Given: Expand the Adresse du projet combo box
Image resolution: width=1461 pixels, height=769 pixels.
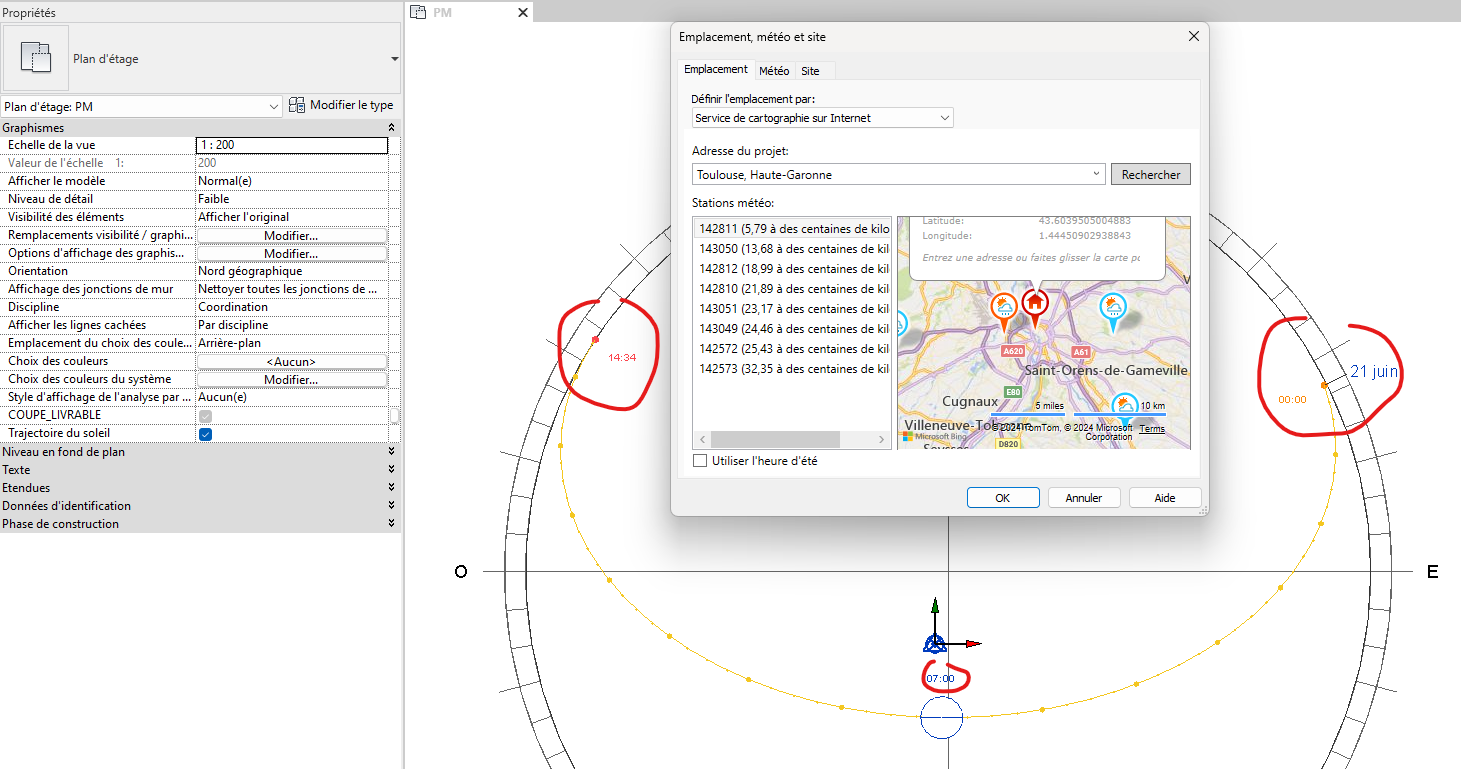Looking at the screenshot, I should pos(1095,174).
